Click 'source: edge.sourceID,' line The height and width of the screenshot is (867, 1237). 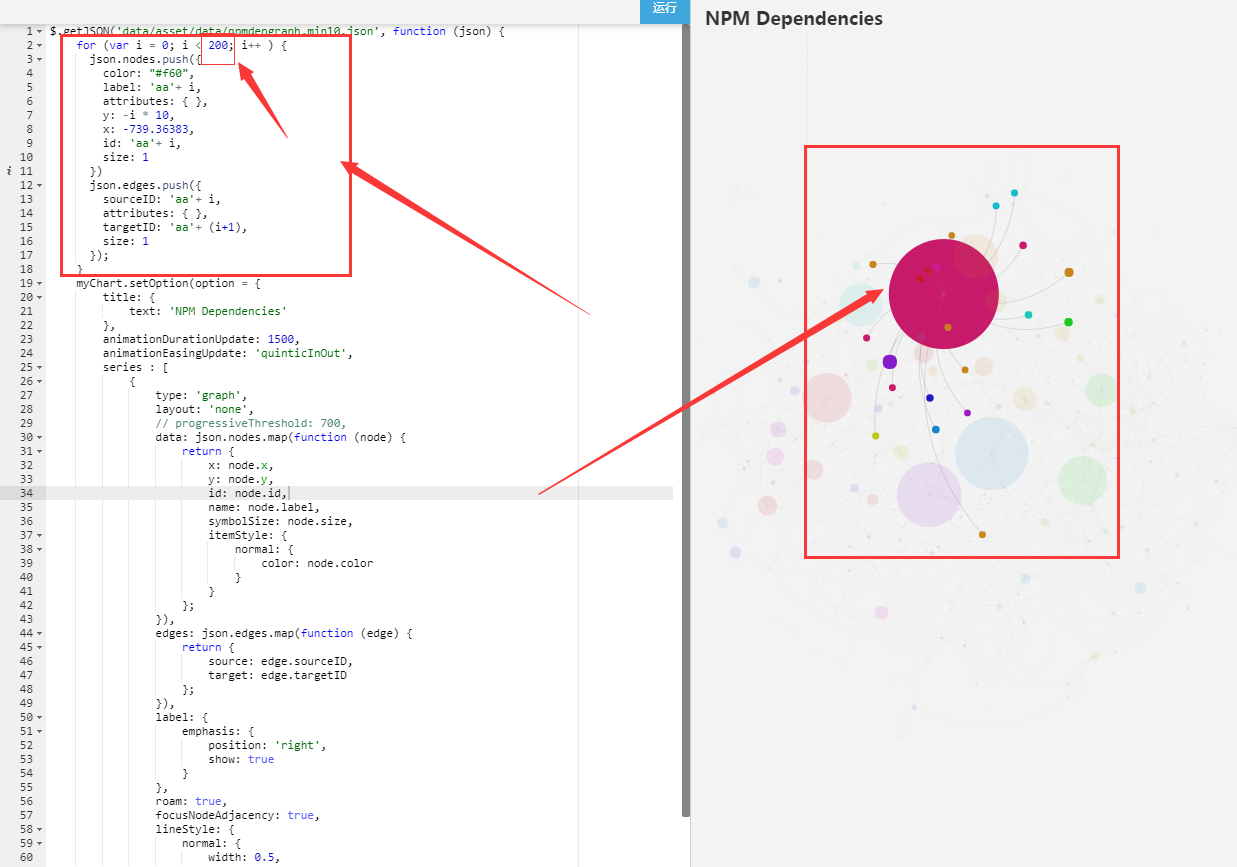(x=281, y=661)
